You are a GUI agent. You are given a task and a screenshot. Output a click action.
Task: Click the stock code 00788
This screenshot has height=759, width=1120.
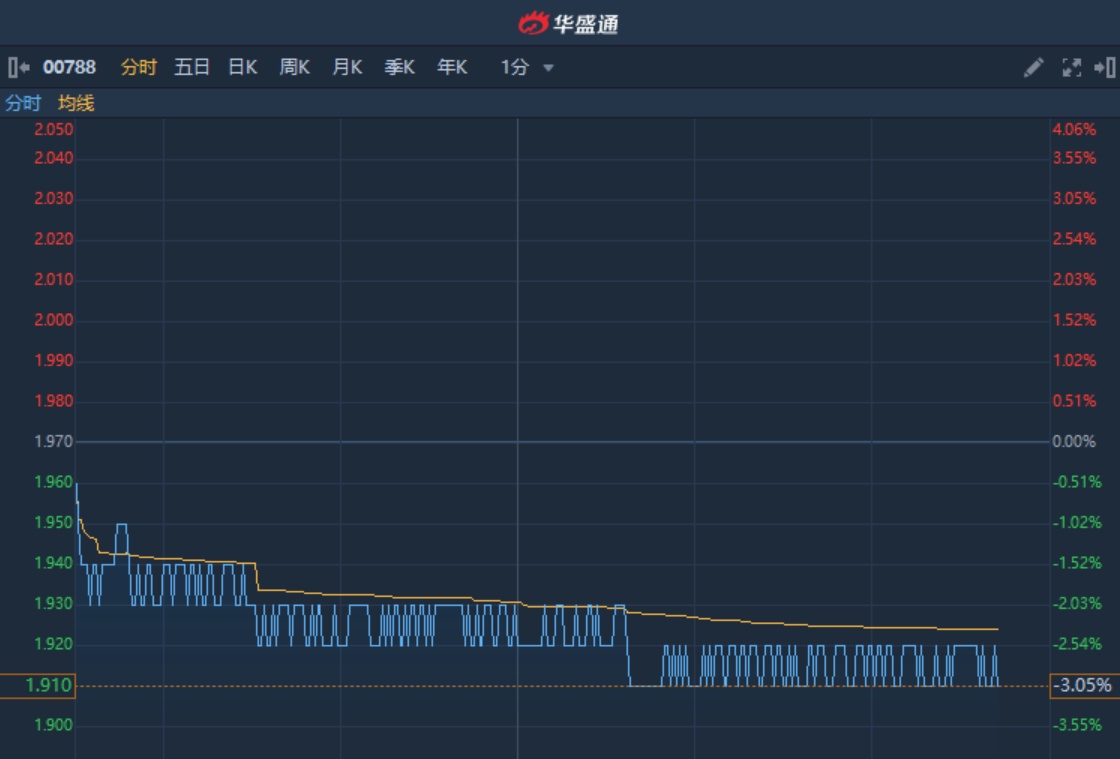pyautogui.click(x=69, y=67)
